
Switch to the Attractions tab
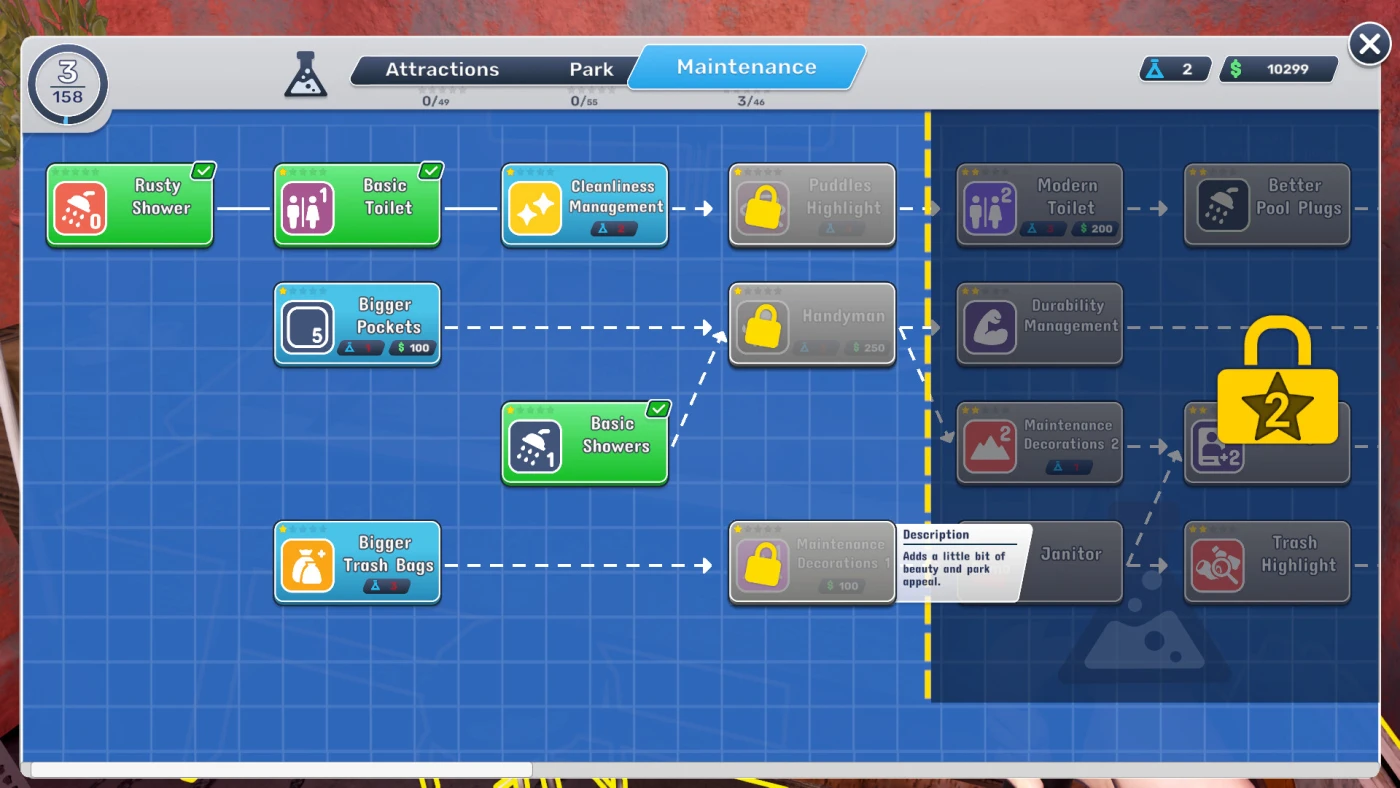coord(442,70)
